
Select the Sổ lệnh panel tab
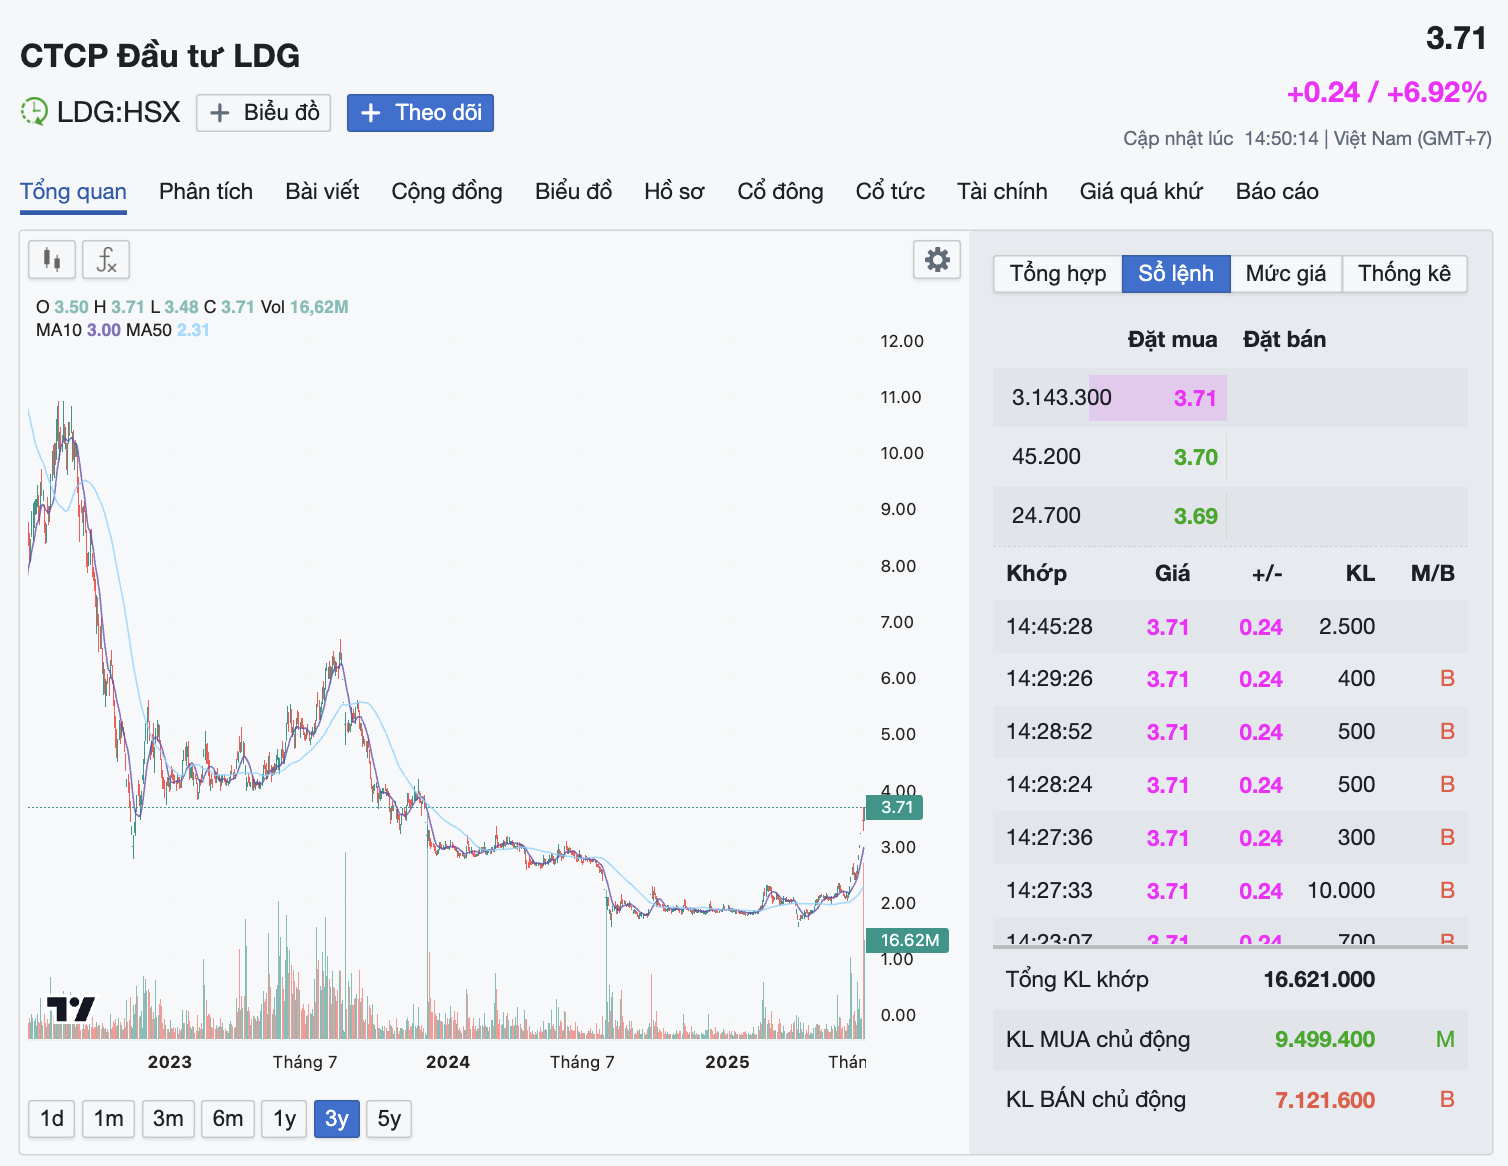pyautogui.click(x=1176, y=273)
